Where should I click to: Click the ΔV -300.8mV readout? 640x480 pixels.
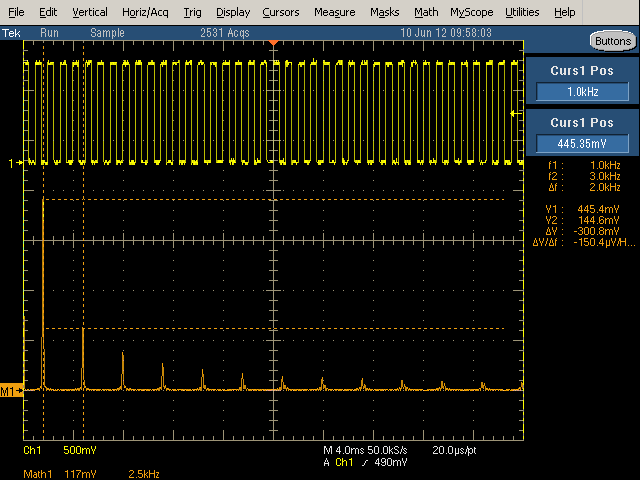coord(582,231)
